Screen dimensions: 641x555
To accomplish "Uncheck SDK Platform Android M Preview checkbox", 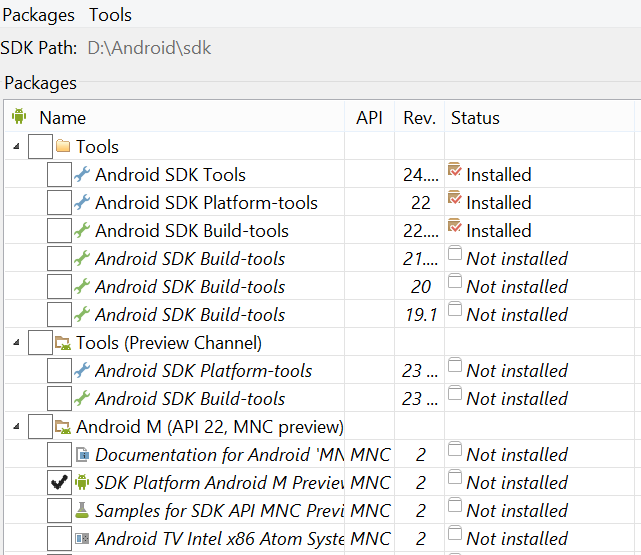I will click(x=59, y=482).
